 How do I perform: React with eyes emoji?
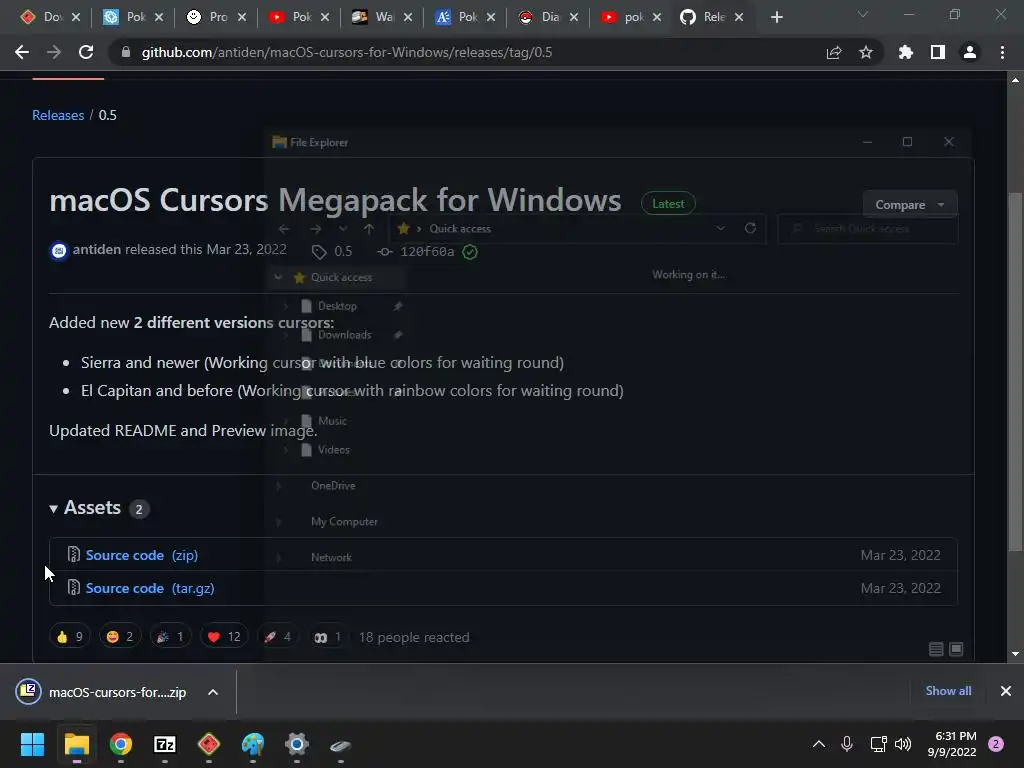328,637
